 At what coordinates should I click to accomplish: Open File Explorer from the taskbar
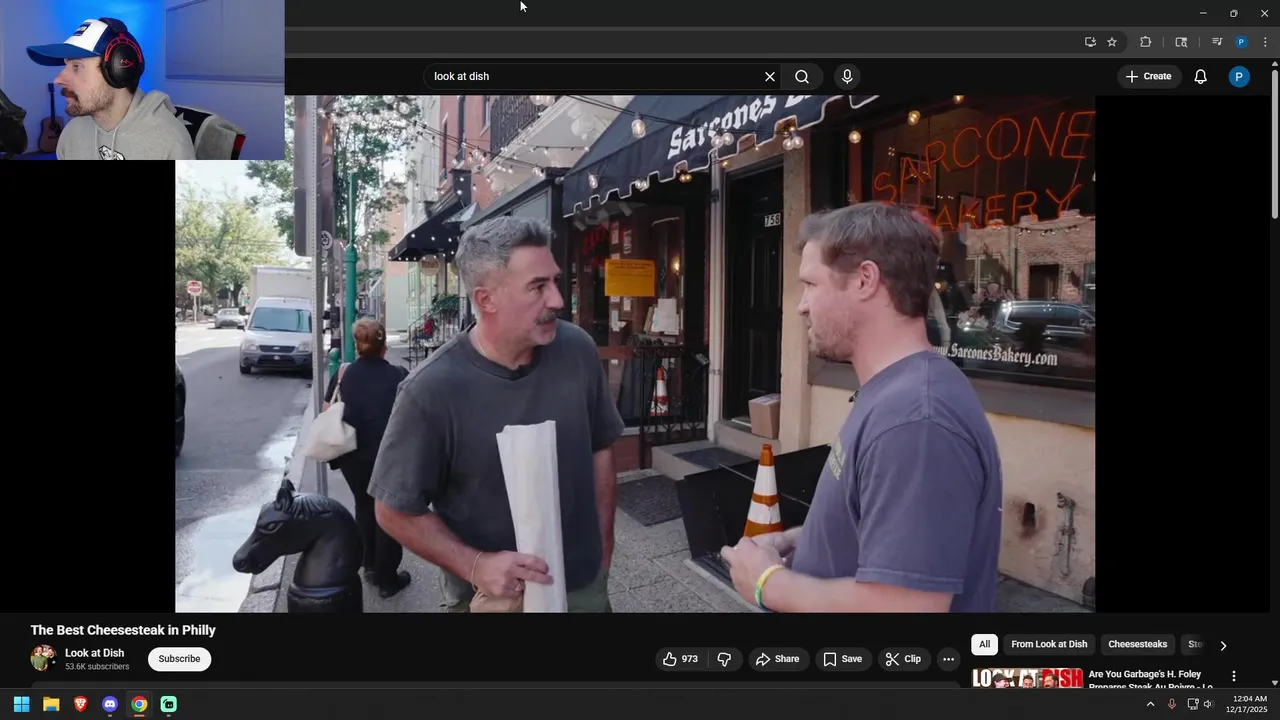tap(51, 704)
